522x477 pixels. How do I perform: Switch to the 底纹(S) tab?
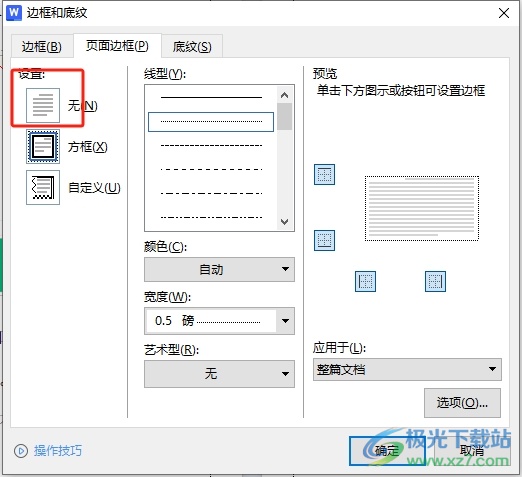(x=192, y=46)
